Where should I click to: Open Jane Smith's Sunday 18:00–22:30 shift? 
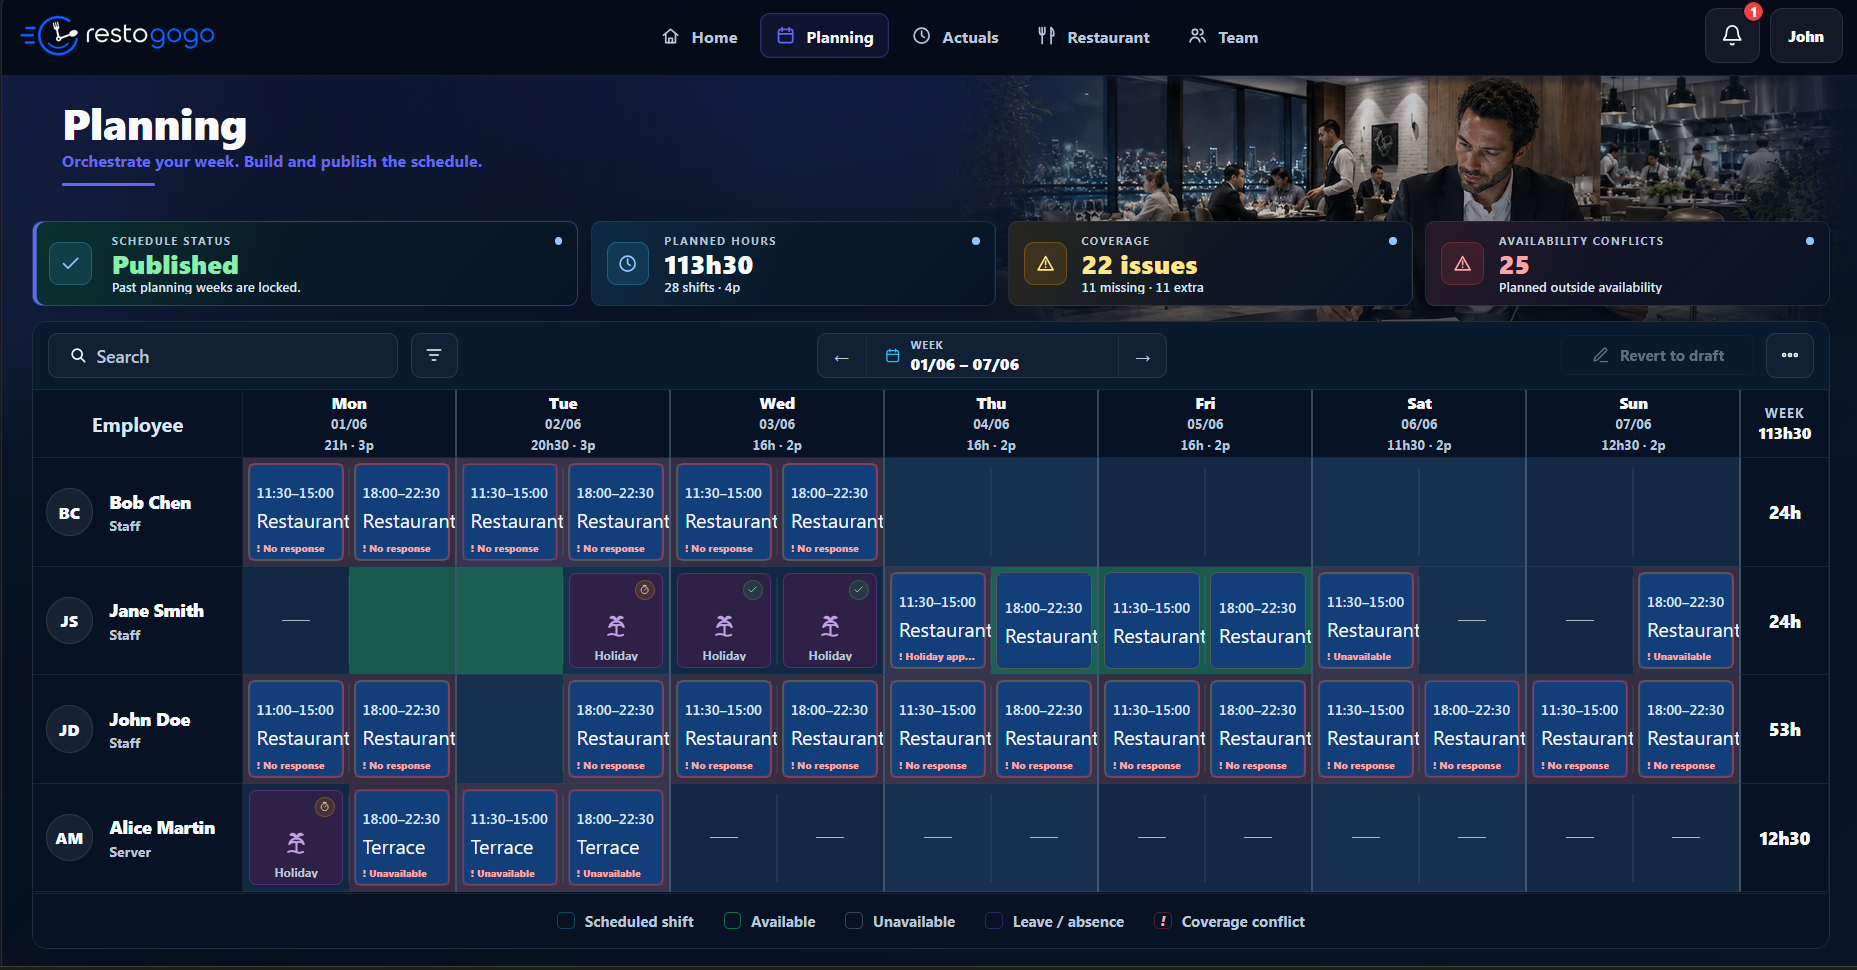[x=1686, y=621]
